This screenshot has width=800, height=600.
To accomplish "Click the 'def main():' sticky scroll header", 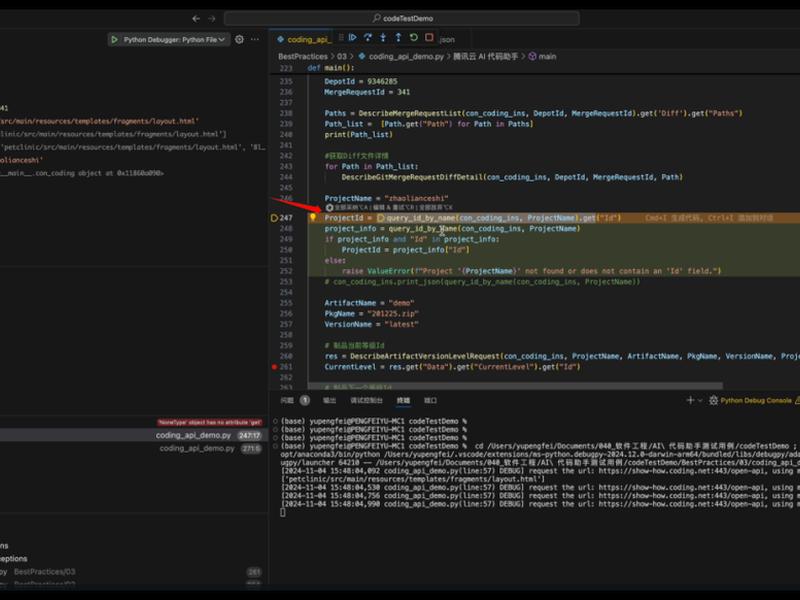I will pos(331,68).
